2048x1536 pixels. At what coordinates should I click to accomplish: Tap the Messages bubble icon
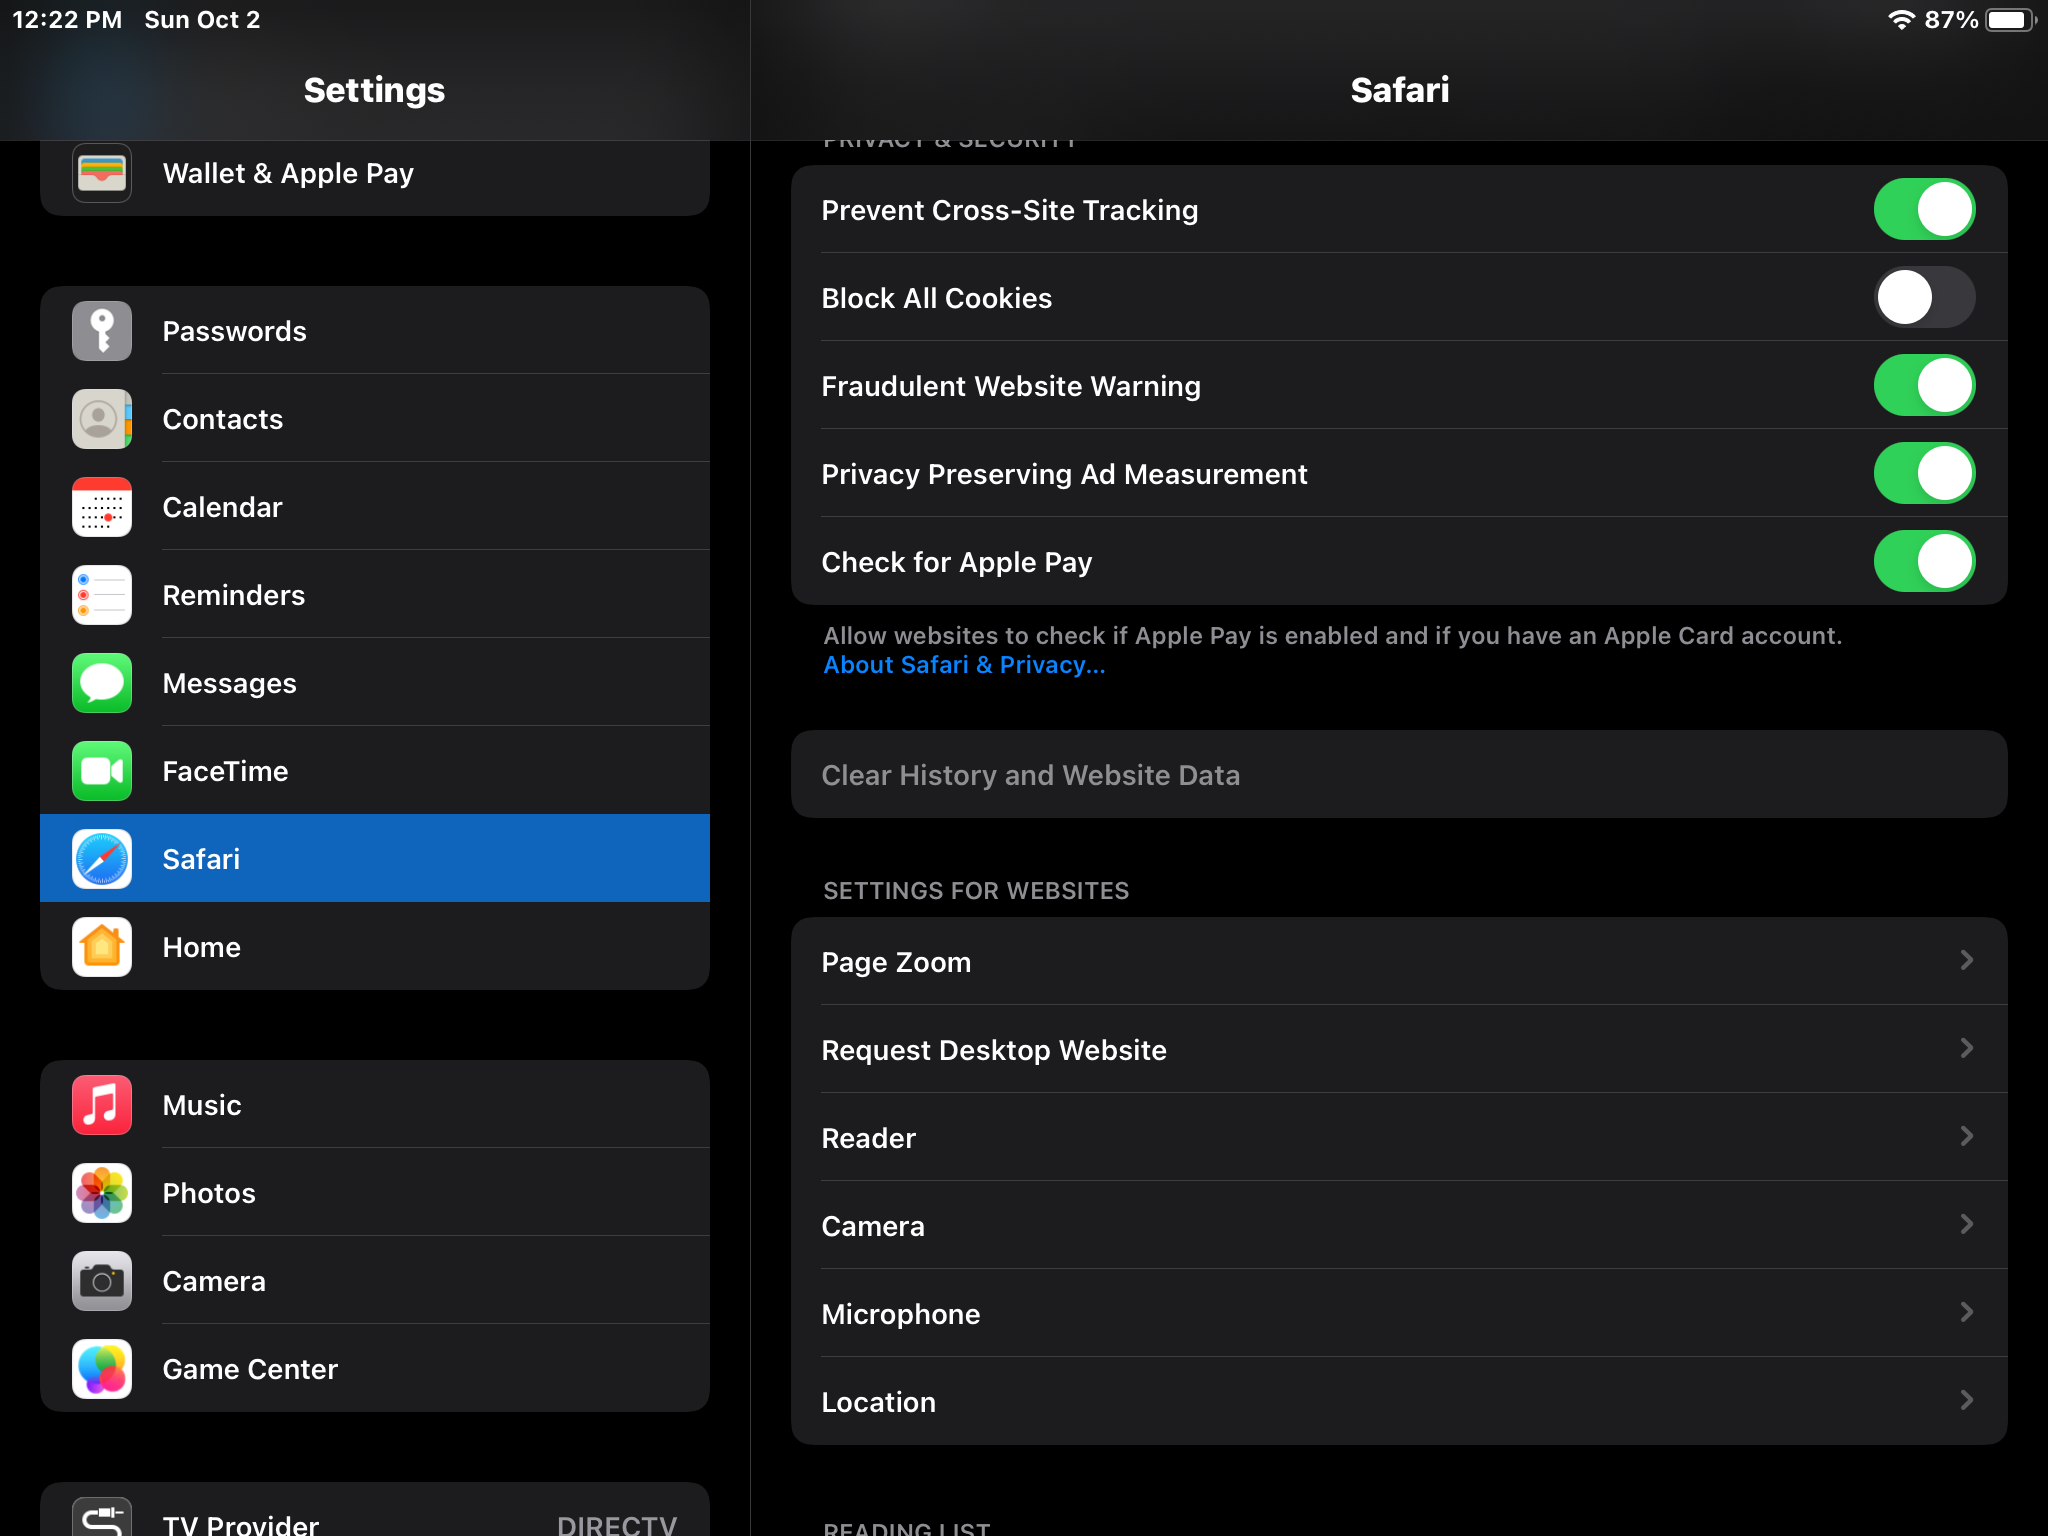click(x=101, y=683)
